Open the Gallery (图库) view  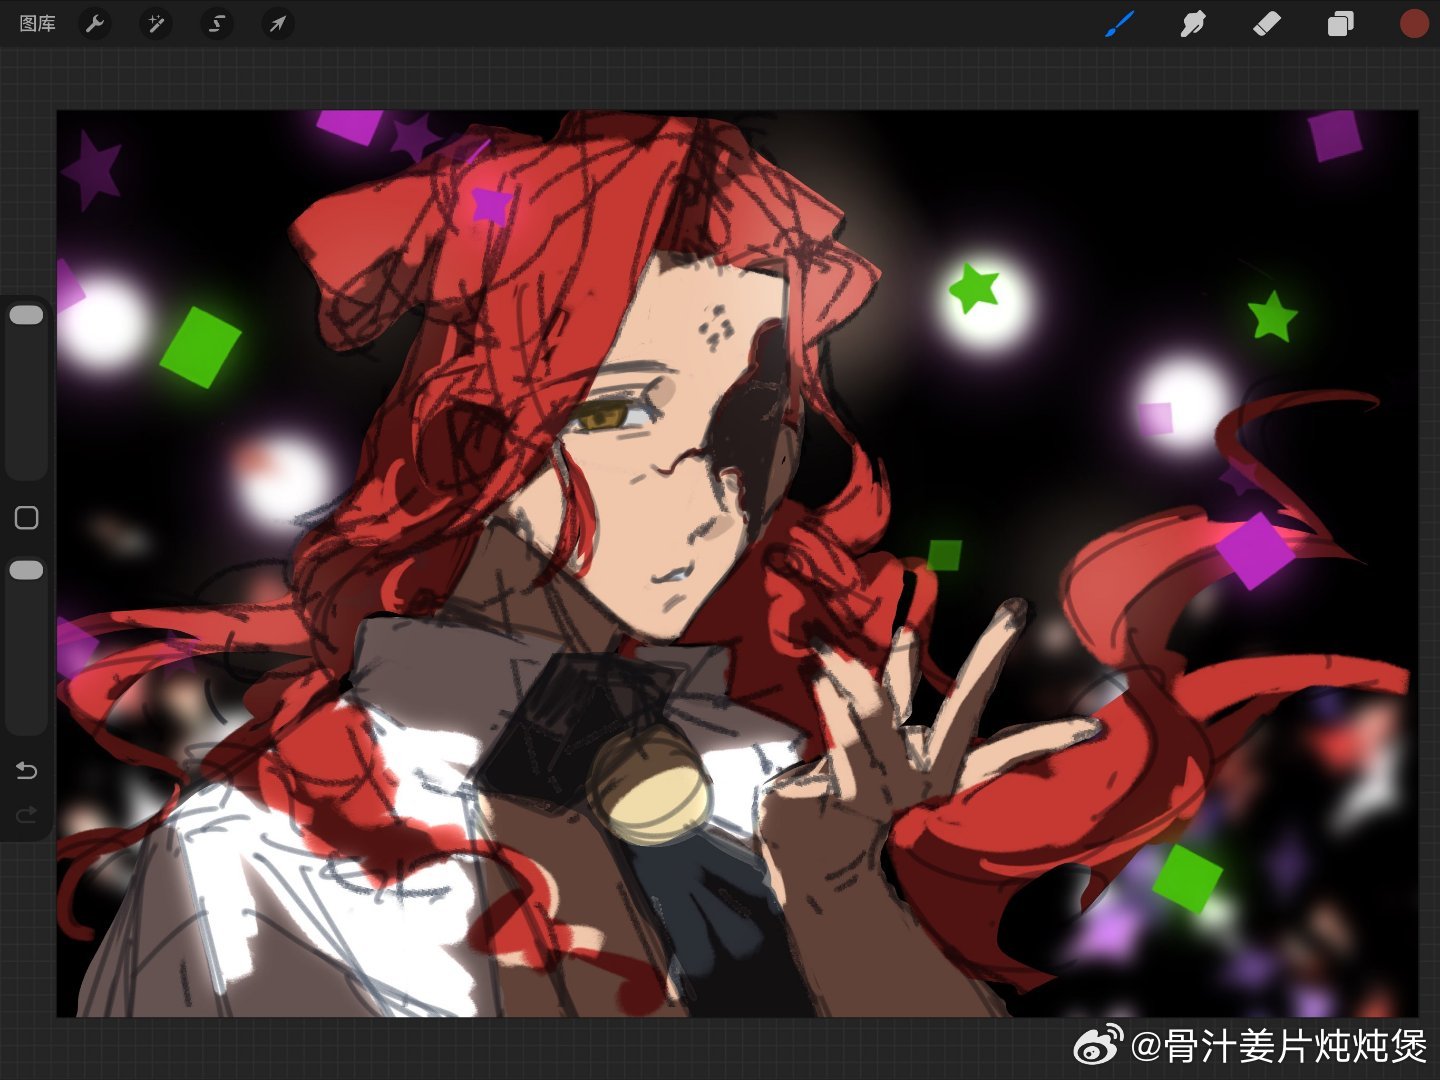coord(38,23)
